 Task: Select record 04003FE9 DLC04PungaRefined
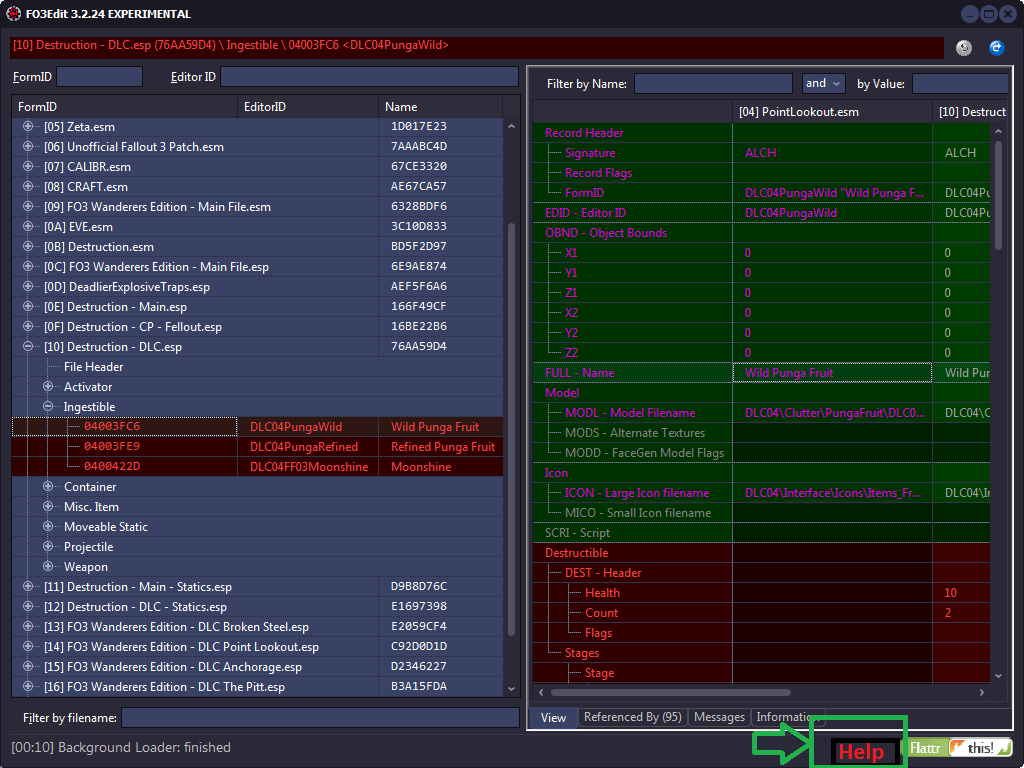257,447
